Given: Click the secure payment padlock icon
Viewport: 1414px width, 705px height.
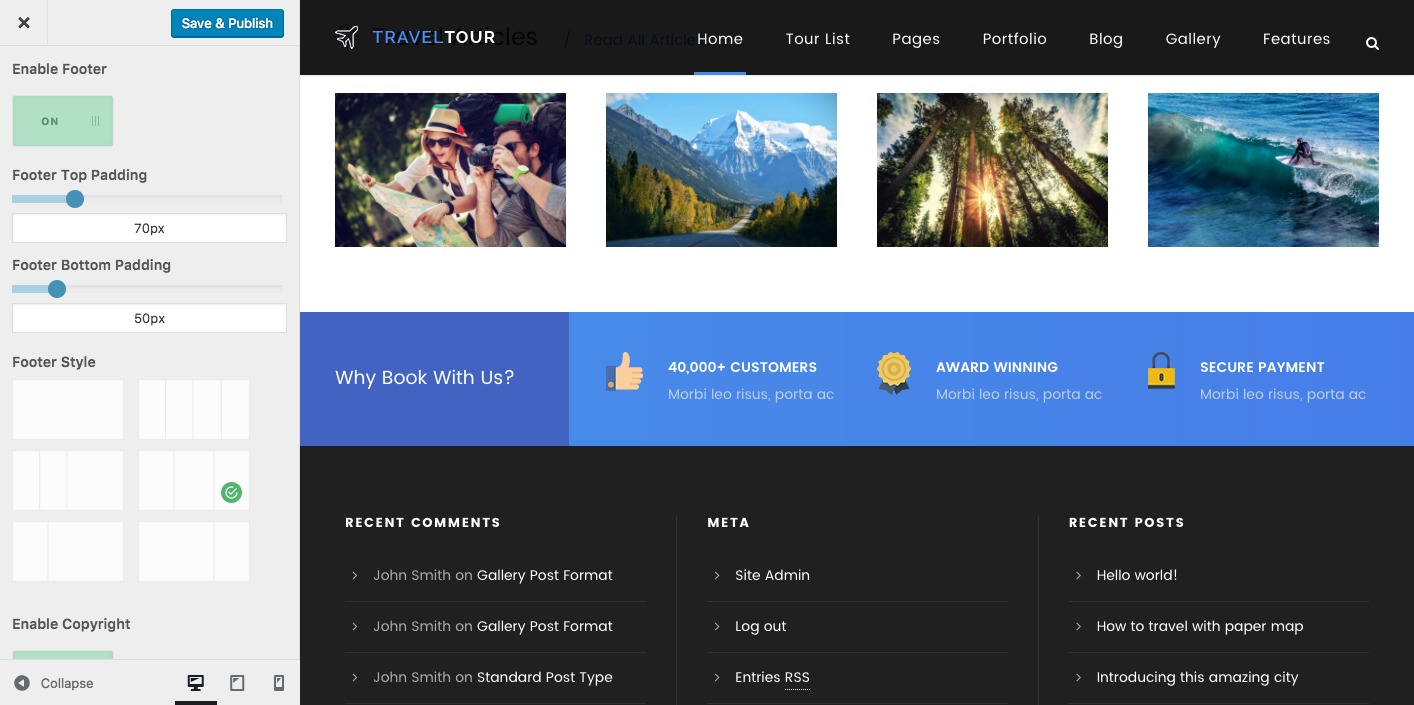Looking at the screenshot, I should 1160,371.
